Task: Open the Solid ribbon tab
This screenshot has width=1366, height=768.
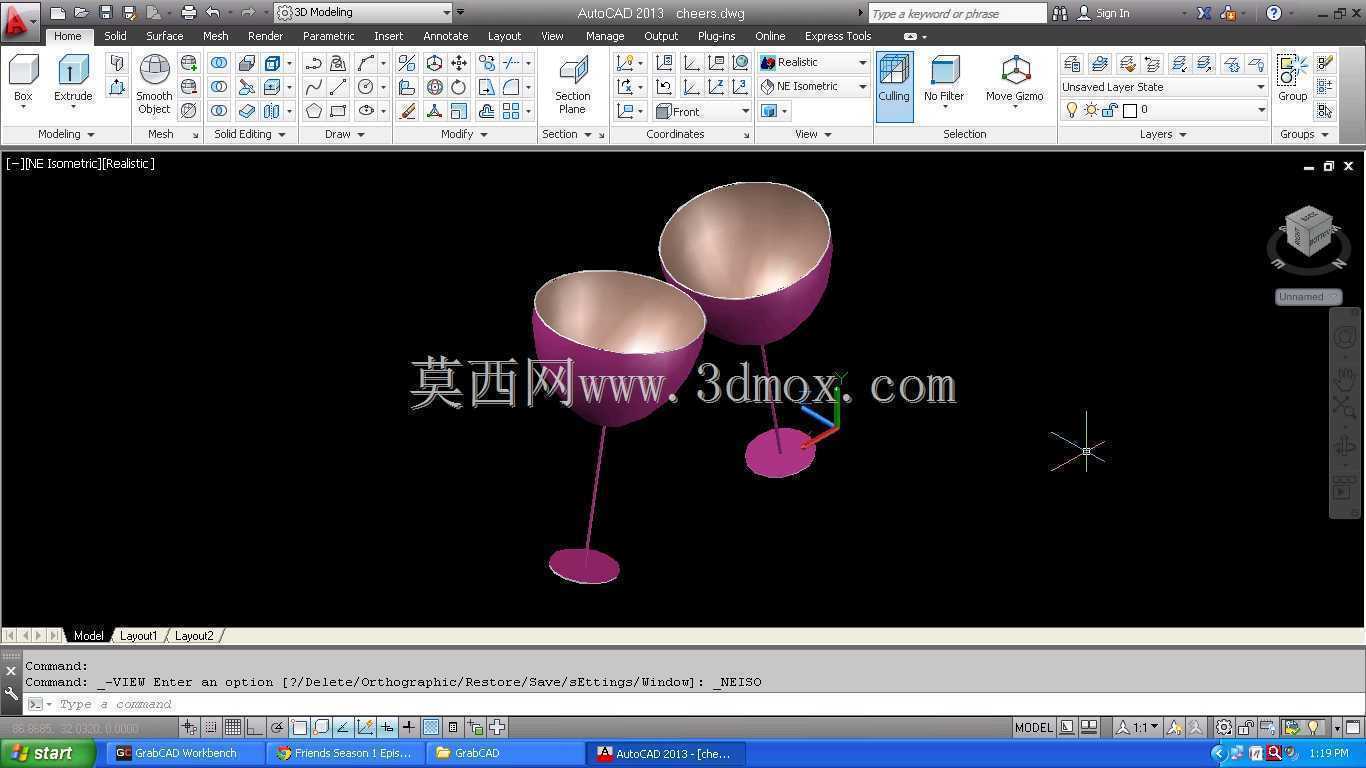Action: (115, 36)
